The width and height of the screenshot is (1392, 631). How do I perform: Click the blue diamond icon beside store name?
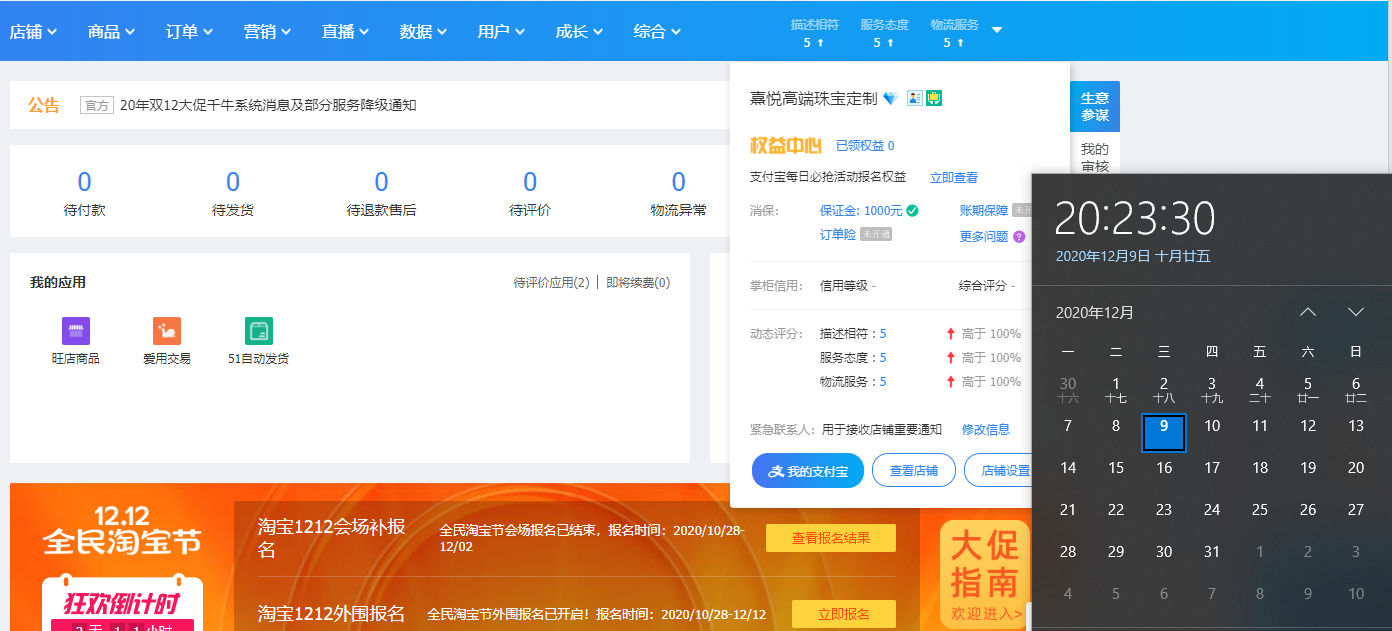coord(891,98)
